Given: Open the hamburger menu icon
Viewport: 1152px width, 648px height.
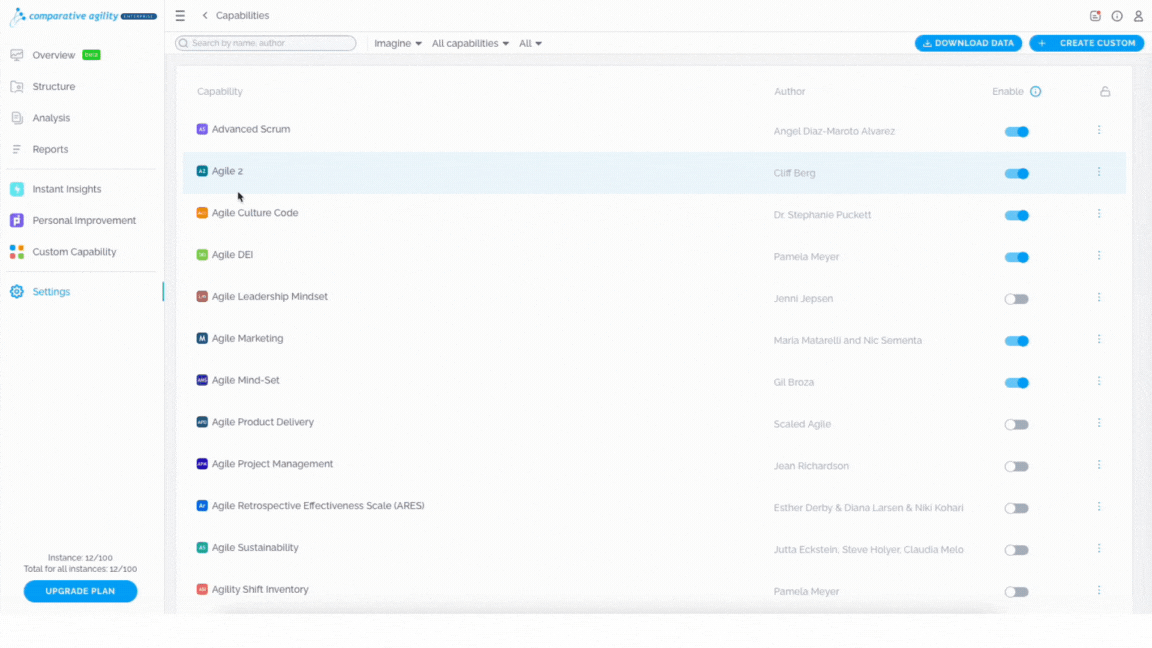Looking at the screenshot, I should [x=180, y=15].
